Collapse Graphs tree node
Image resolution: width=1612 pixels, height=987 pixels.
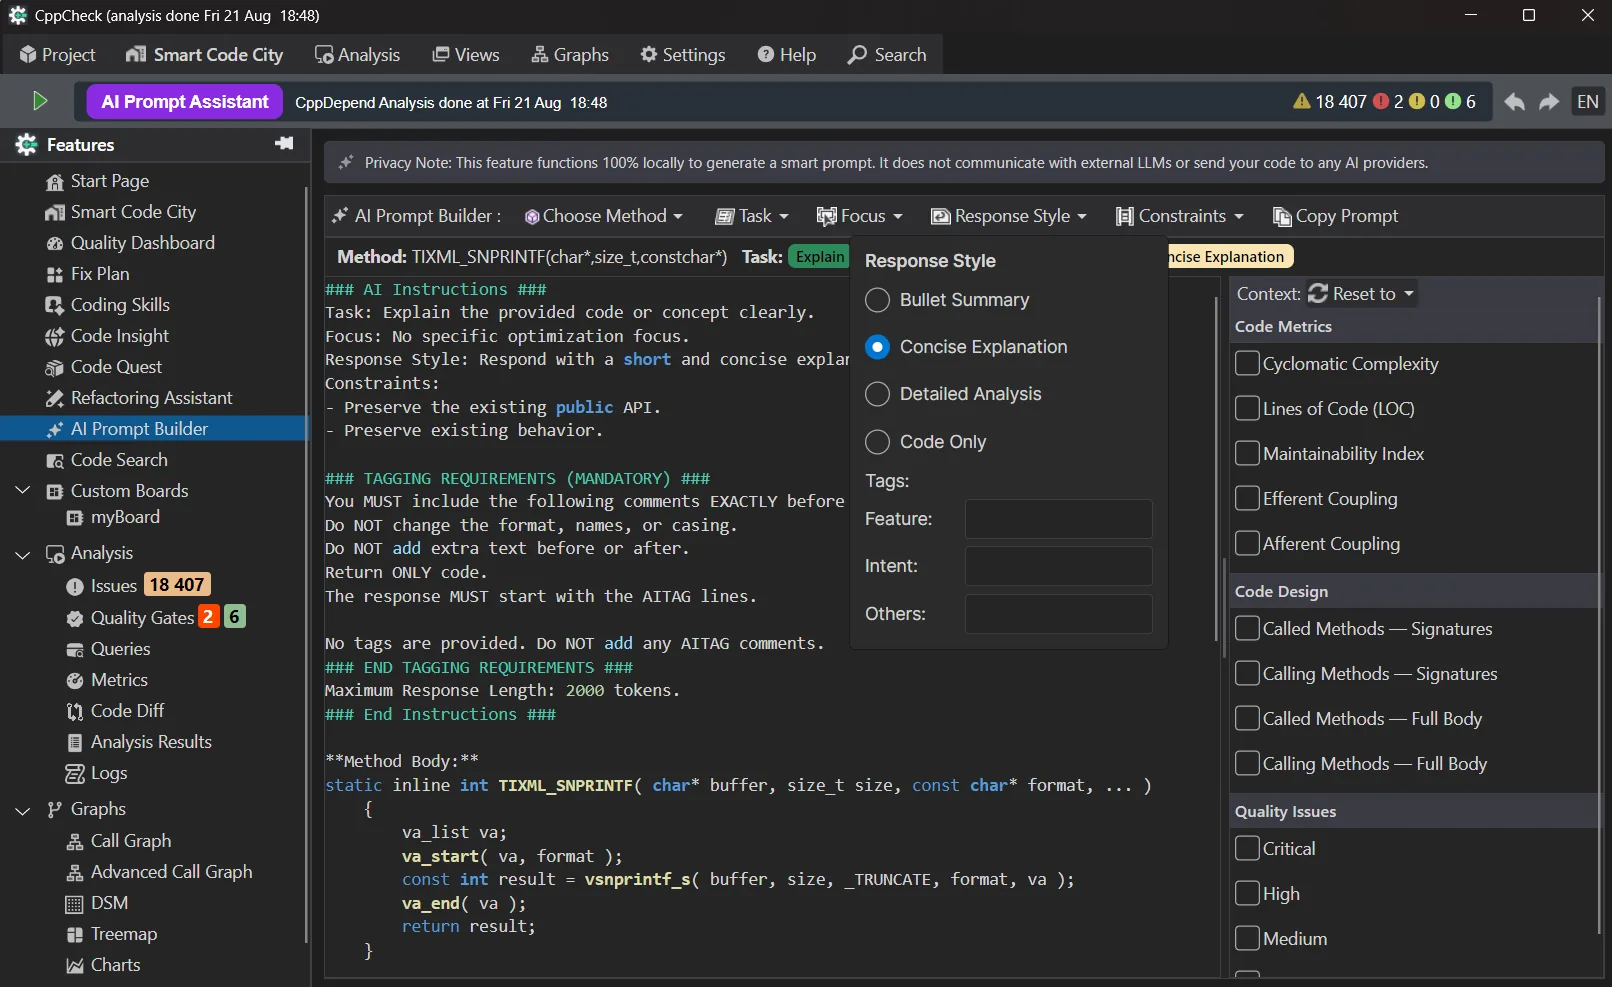point(23,810)
